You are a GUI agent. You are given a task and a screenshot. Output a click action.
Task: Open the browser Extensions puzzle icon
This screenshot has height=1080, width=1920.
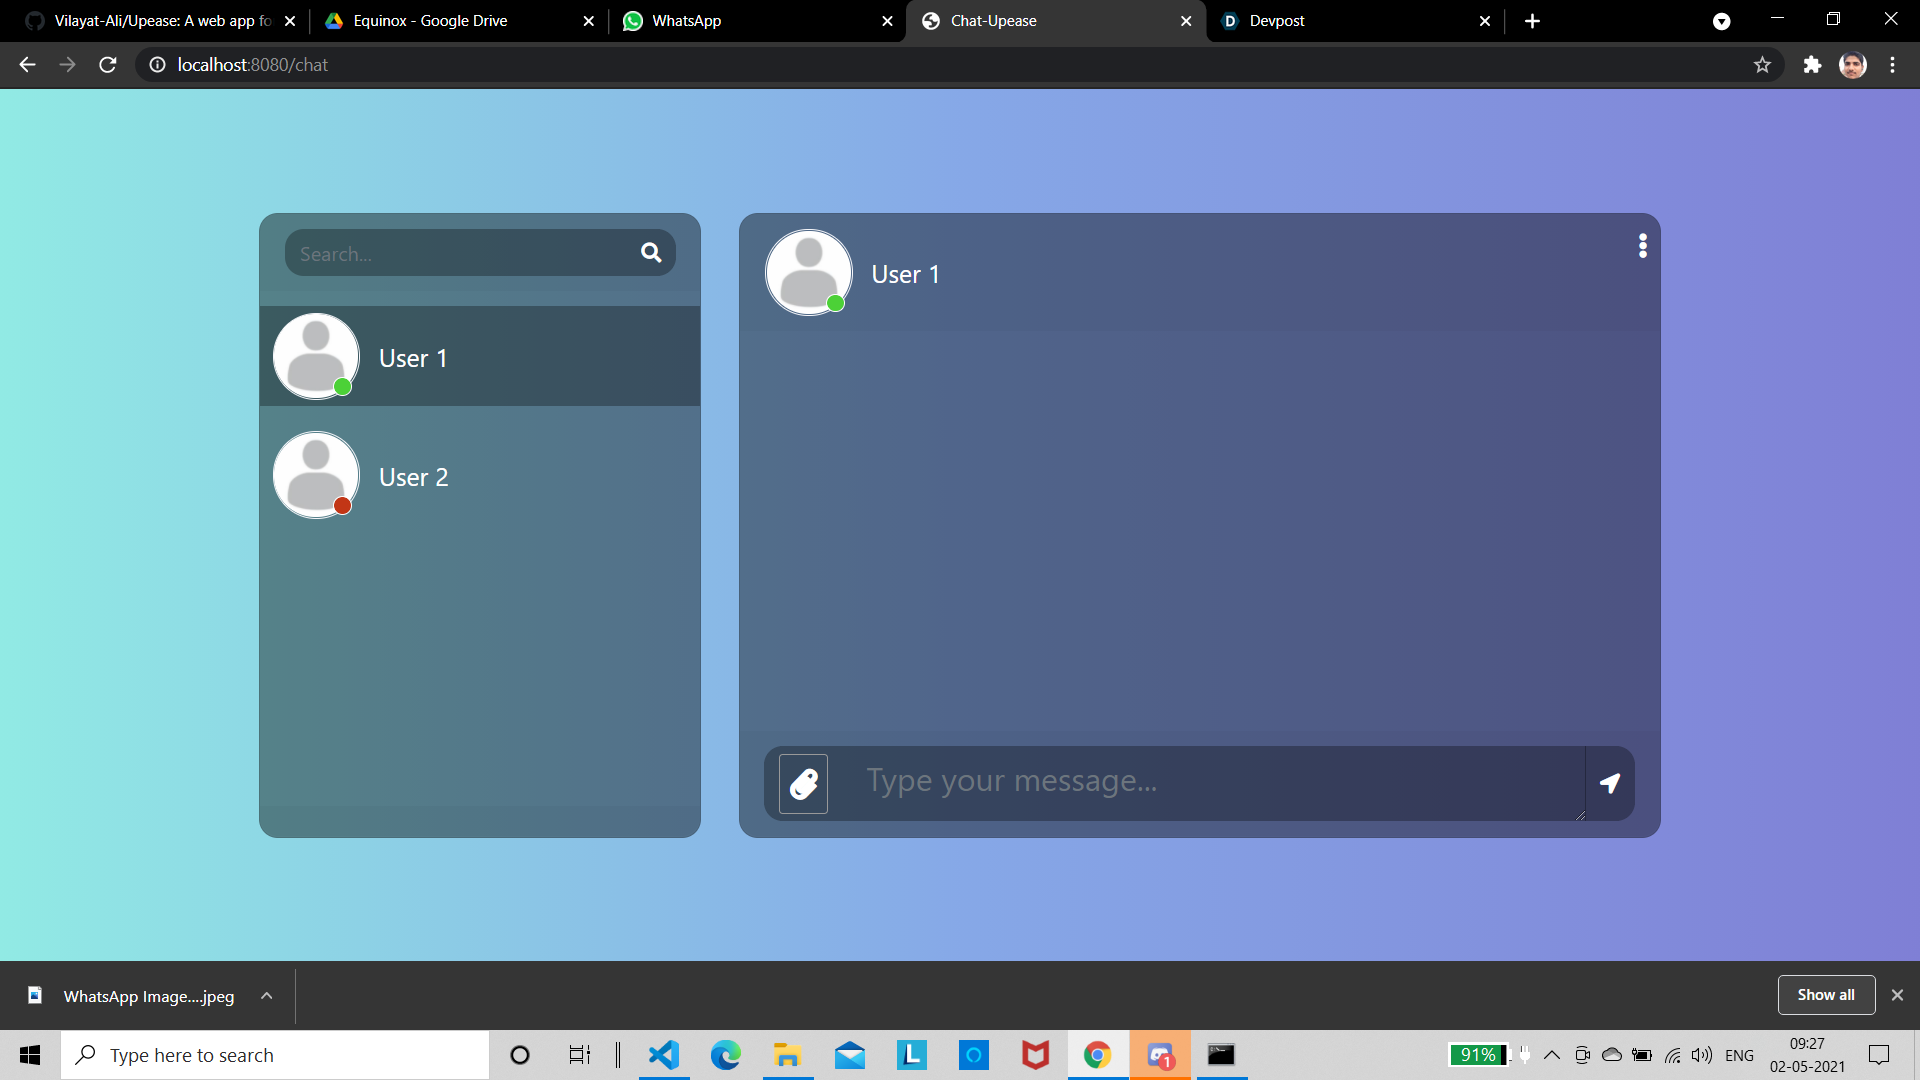[1812, 65]
